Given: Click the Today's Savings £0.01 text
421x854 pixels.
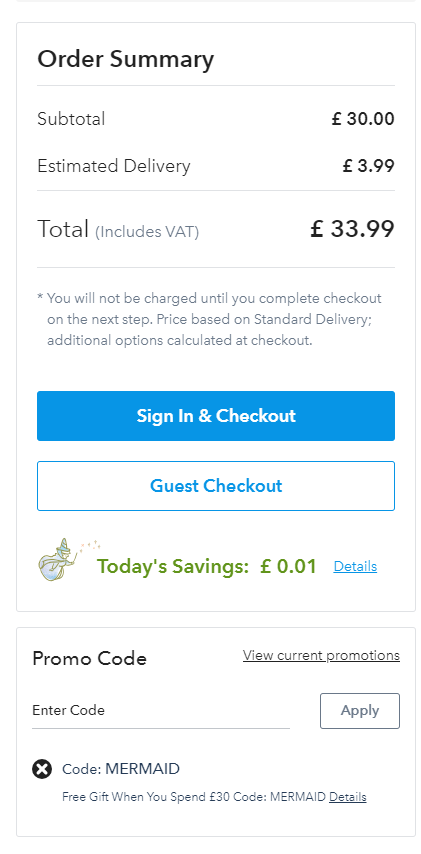Looking at the screenshot, I should [207, 566].
